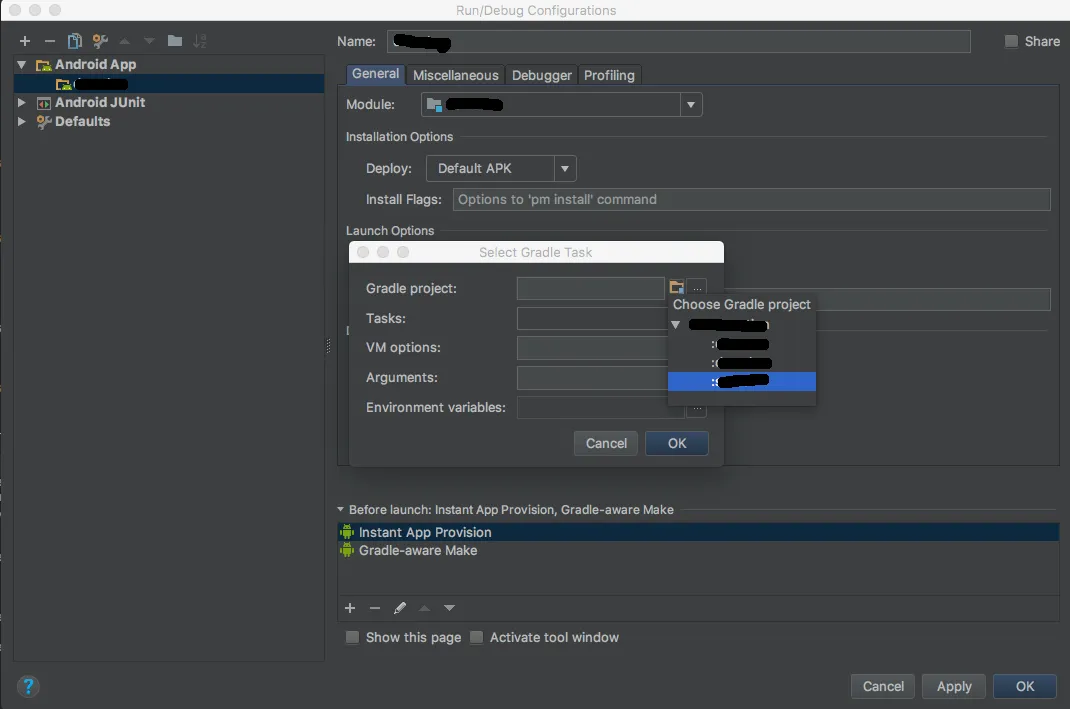Add new configuration with plus icon
Screen dimensions: 1070x709
point(25,41)
